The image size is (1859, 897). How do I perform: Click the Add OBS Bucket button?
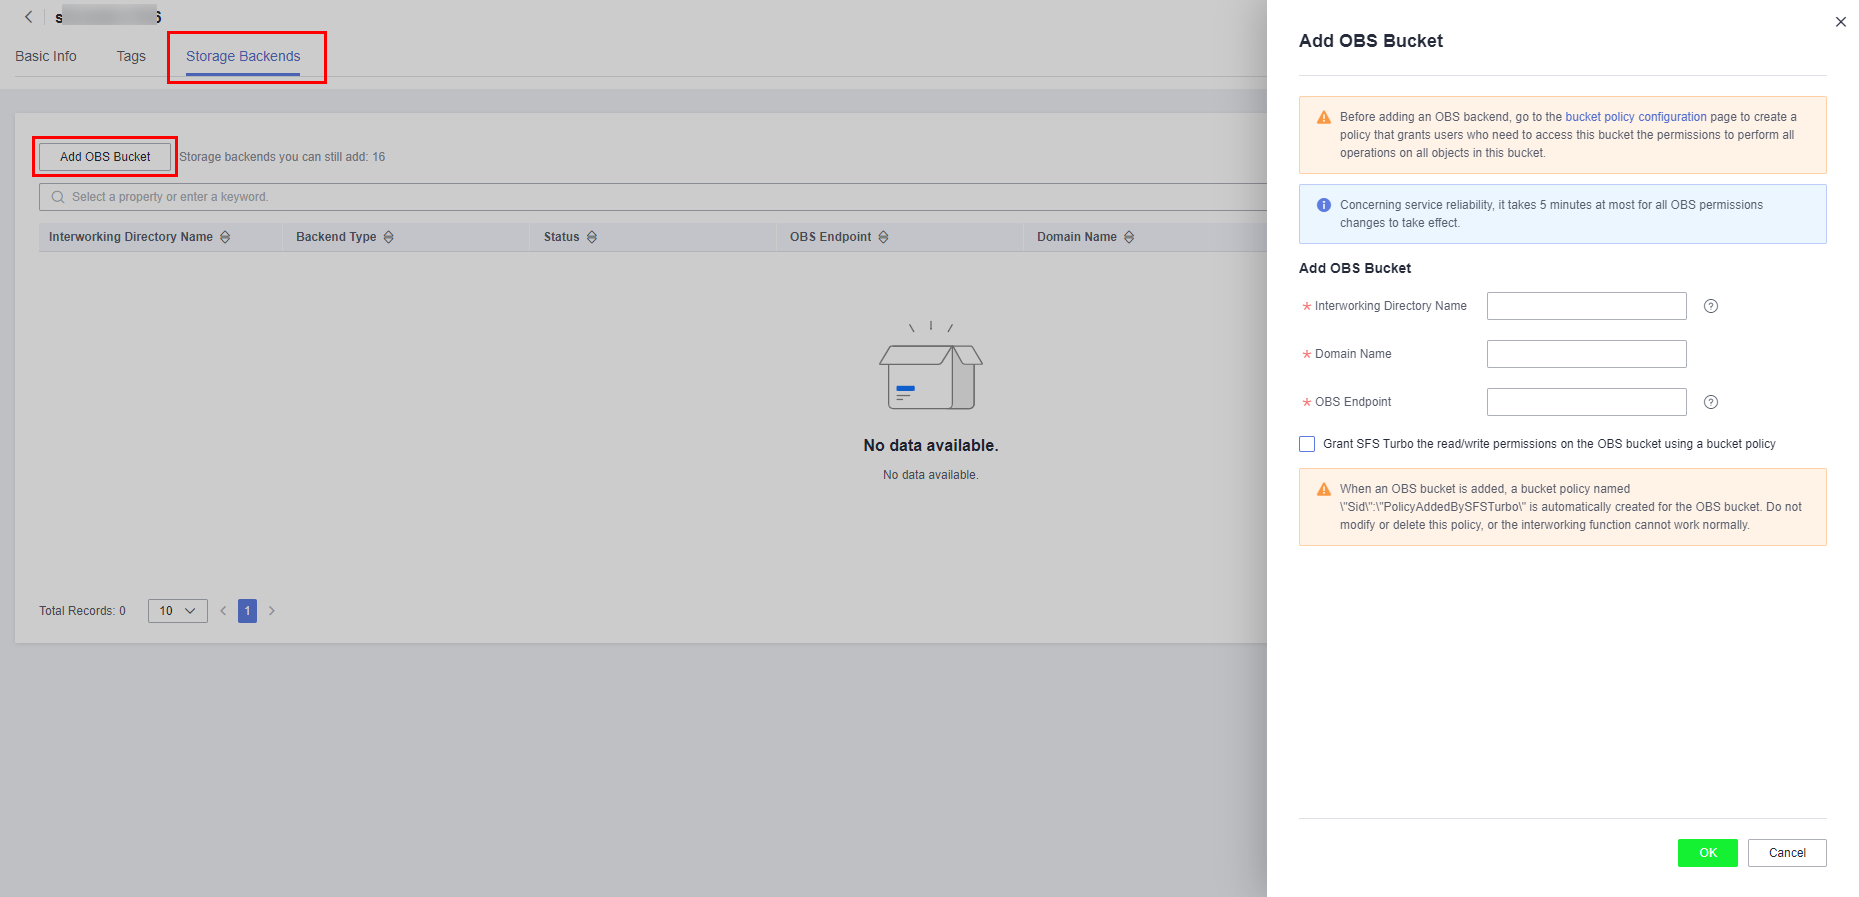click(105, 157)
